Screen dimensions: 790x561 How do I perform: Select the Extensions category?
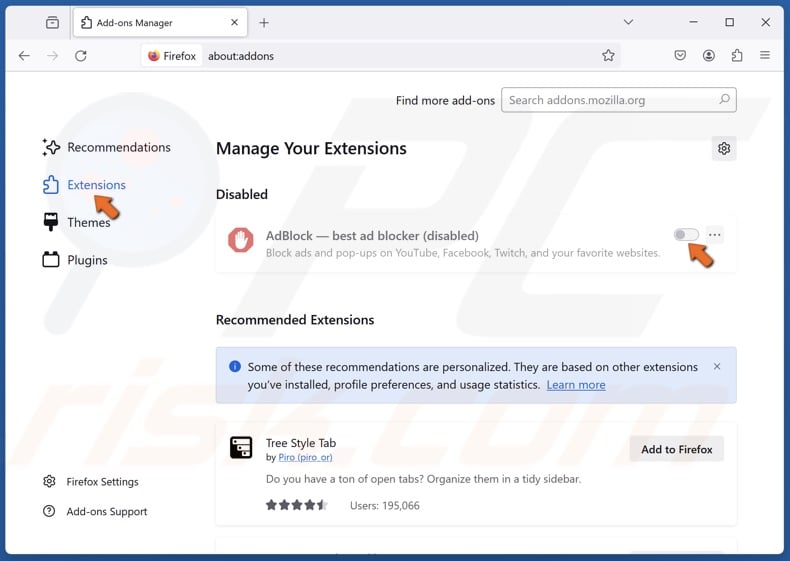point(85,185)
